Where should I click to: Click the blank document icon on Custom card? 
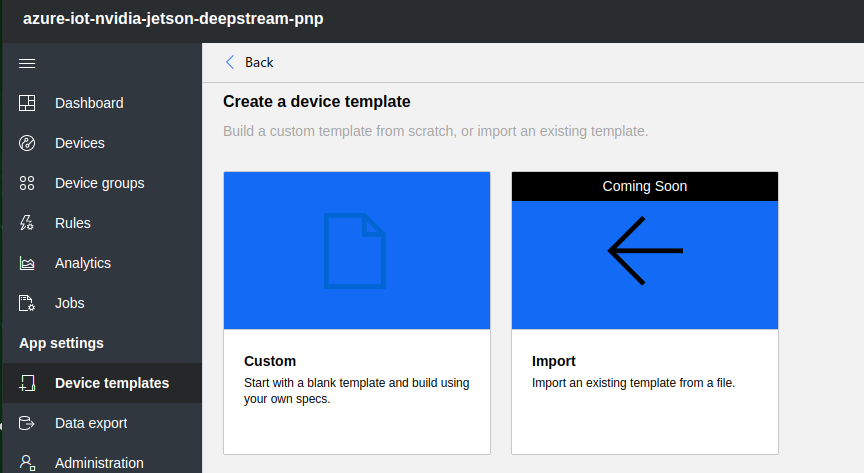(355, 251)
